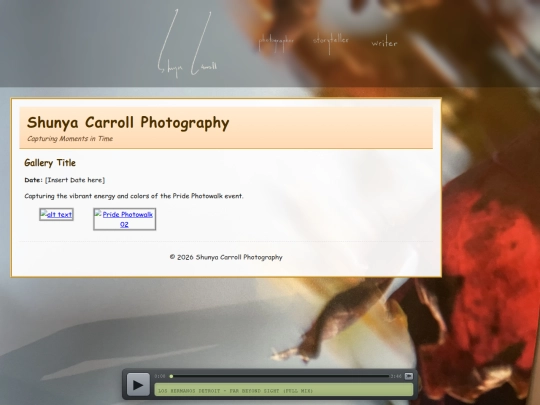
Task: Play the audio track
Action: pos(138,384)
